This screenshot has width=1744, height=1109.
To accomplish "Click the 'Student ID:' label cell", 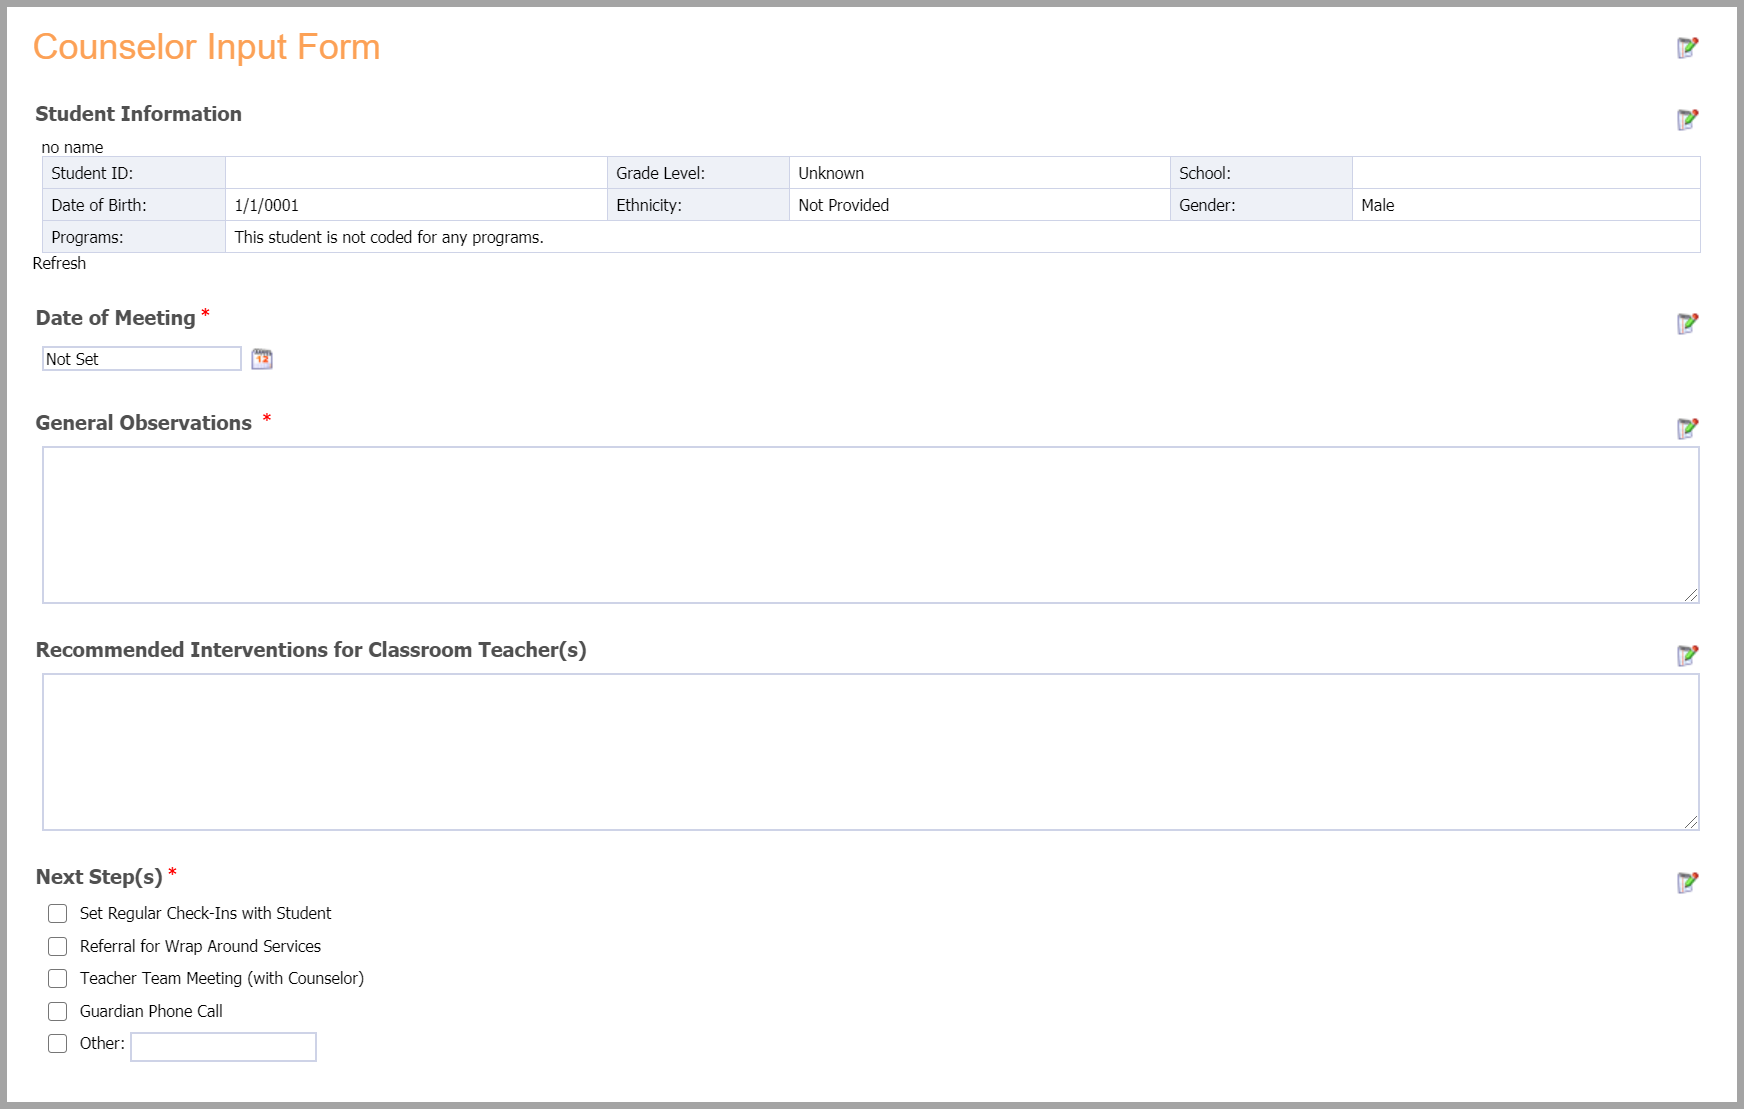I will click(134, 173).
